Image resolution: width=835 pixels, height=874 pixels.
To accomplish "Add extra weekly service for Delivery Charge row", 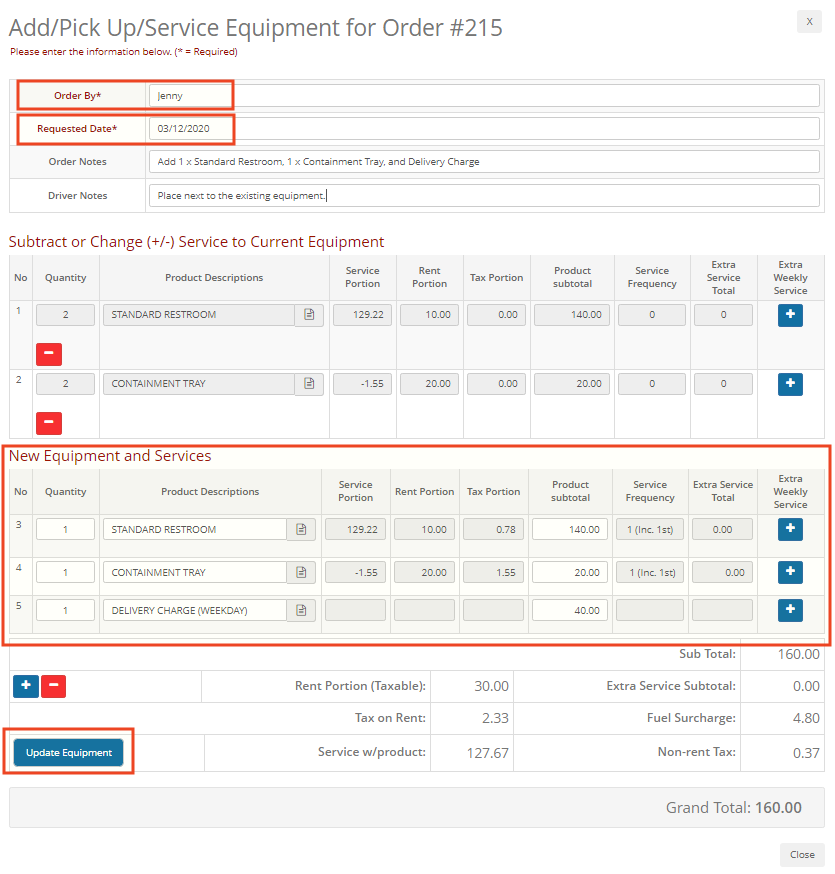I will (x=790, y=610).
